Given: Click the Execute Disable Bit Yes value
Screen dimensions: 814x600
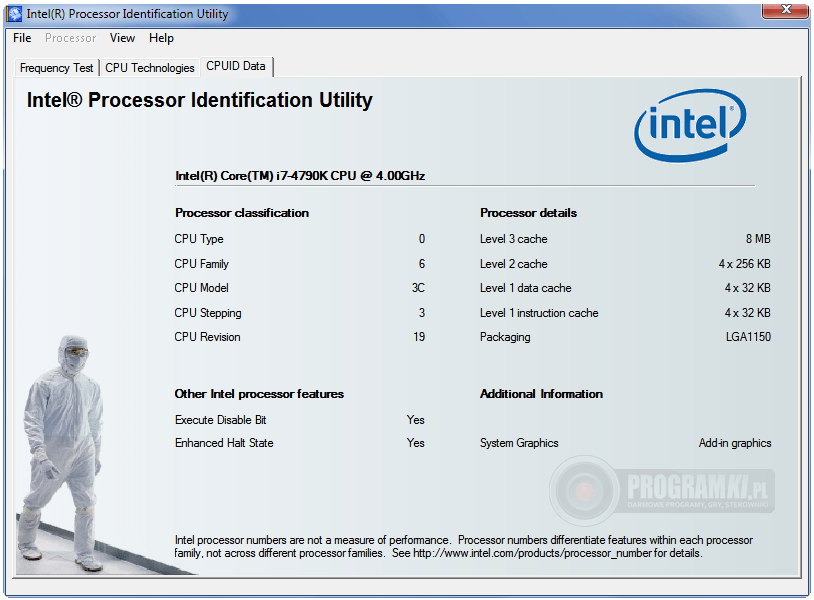Looking at the screenshot, I should click(415, 420).
